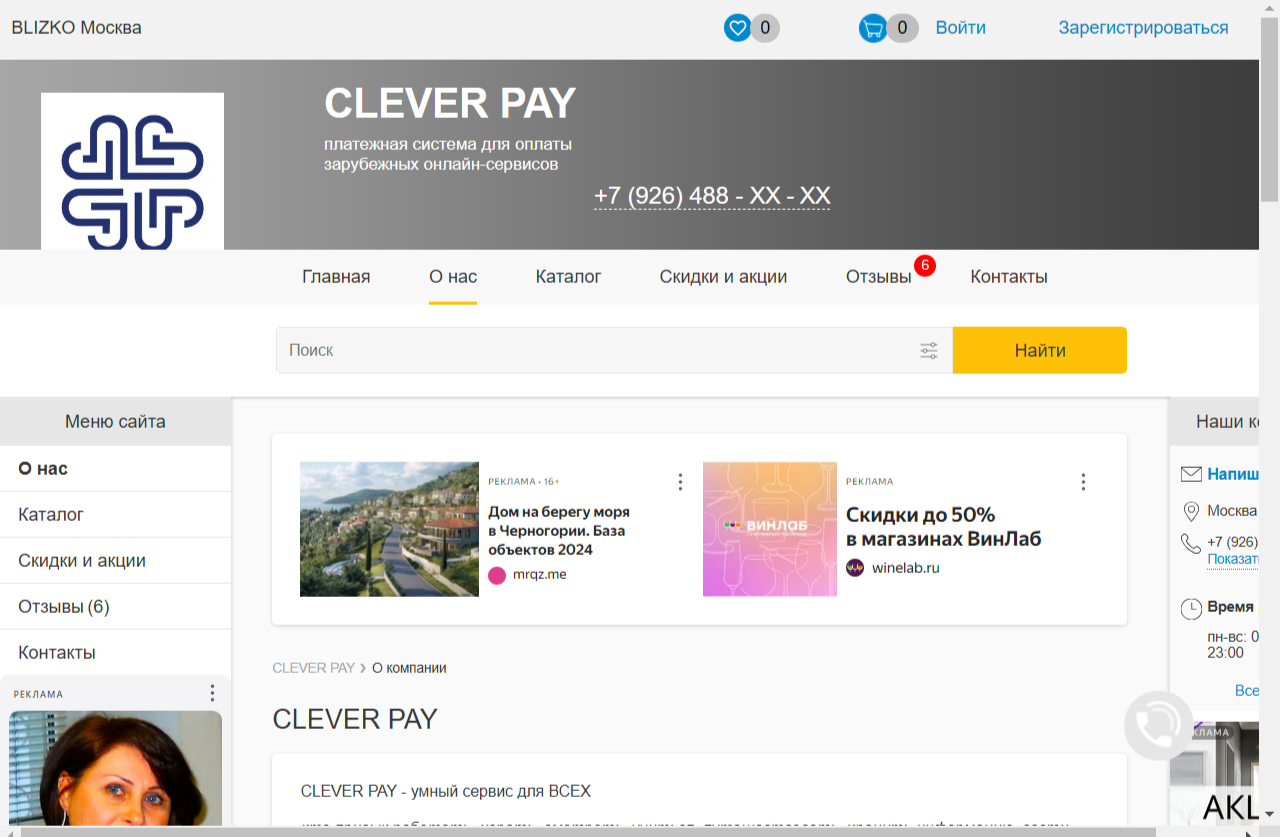Screen dimensions: 1280x837
Task: Click the Зарегистрироваться link
Action: tap(1144, 28)
